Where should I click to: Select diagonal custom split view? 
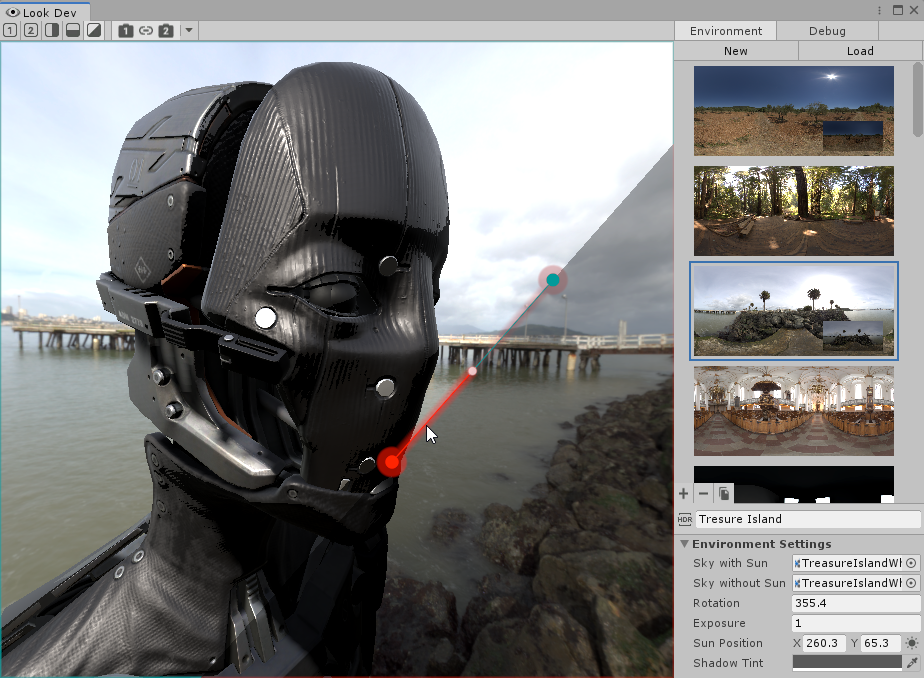coord(93,31)
